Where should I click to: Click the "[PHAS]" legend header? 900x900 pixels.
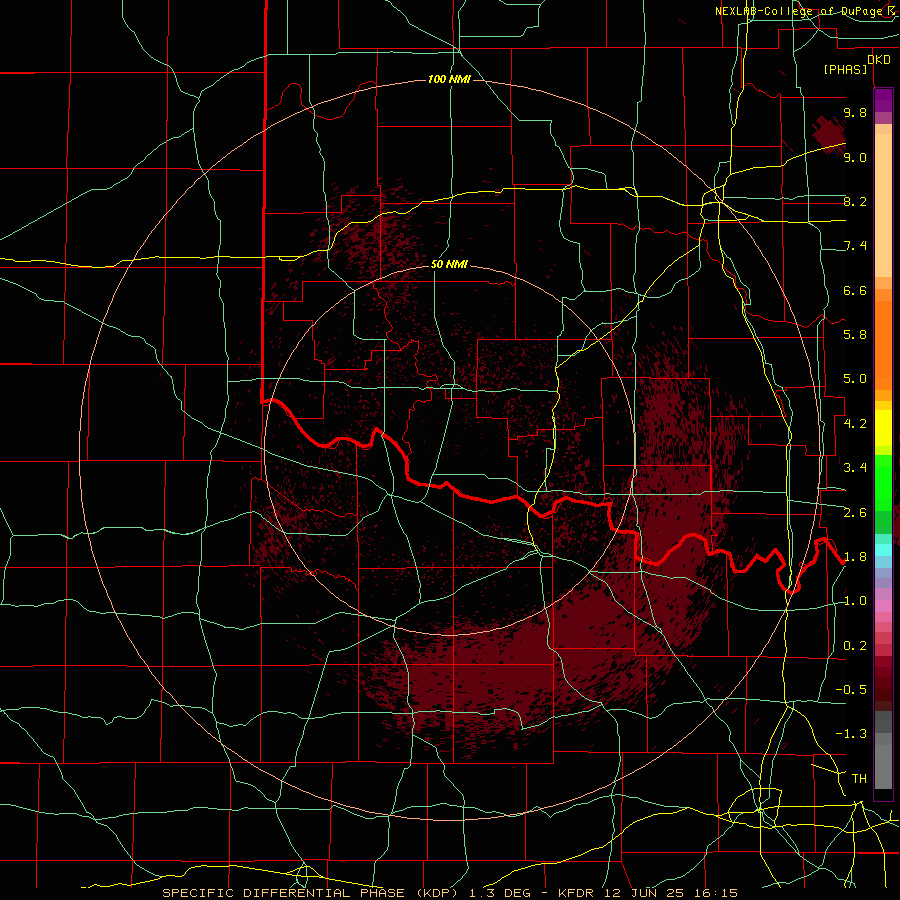(845, 69)
